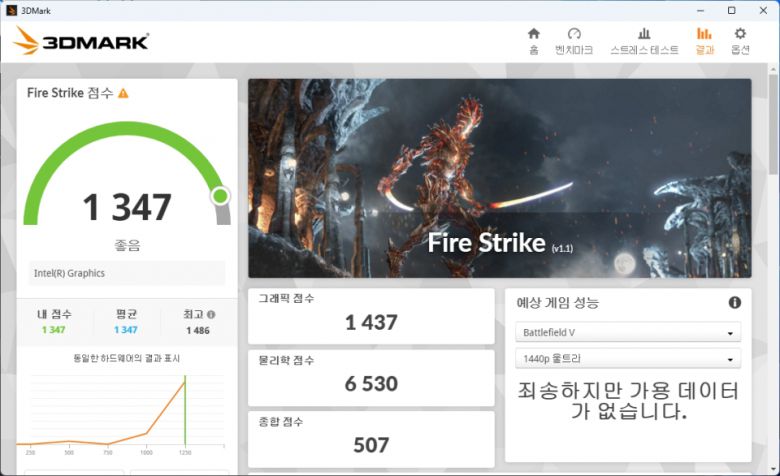Click info icon in estimated game performance panel
780x476 pixels.
[x=735, y=302]
